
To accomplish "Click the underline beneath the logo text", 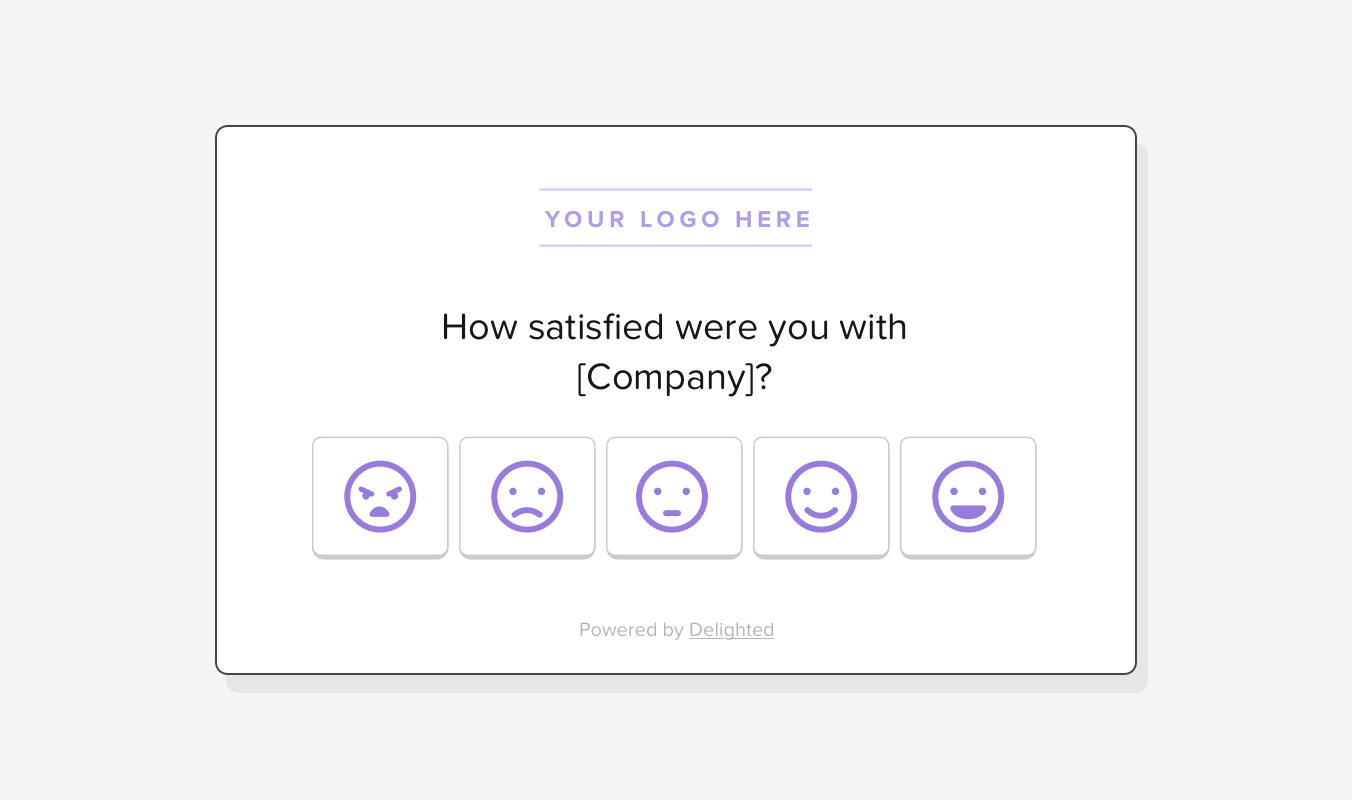I will [675, 245].
